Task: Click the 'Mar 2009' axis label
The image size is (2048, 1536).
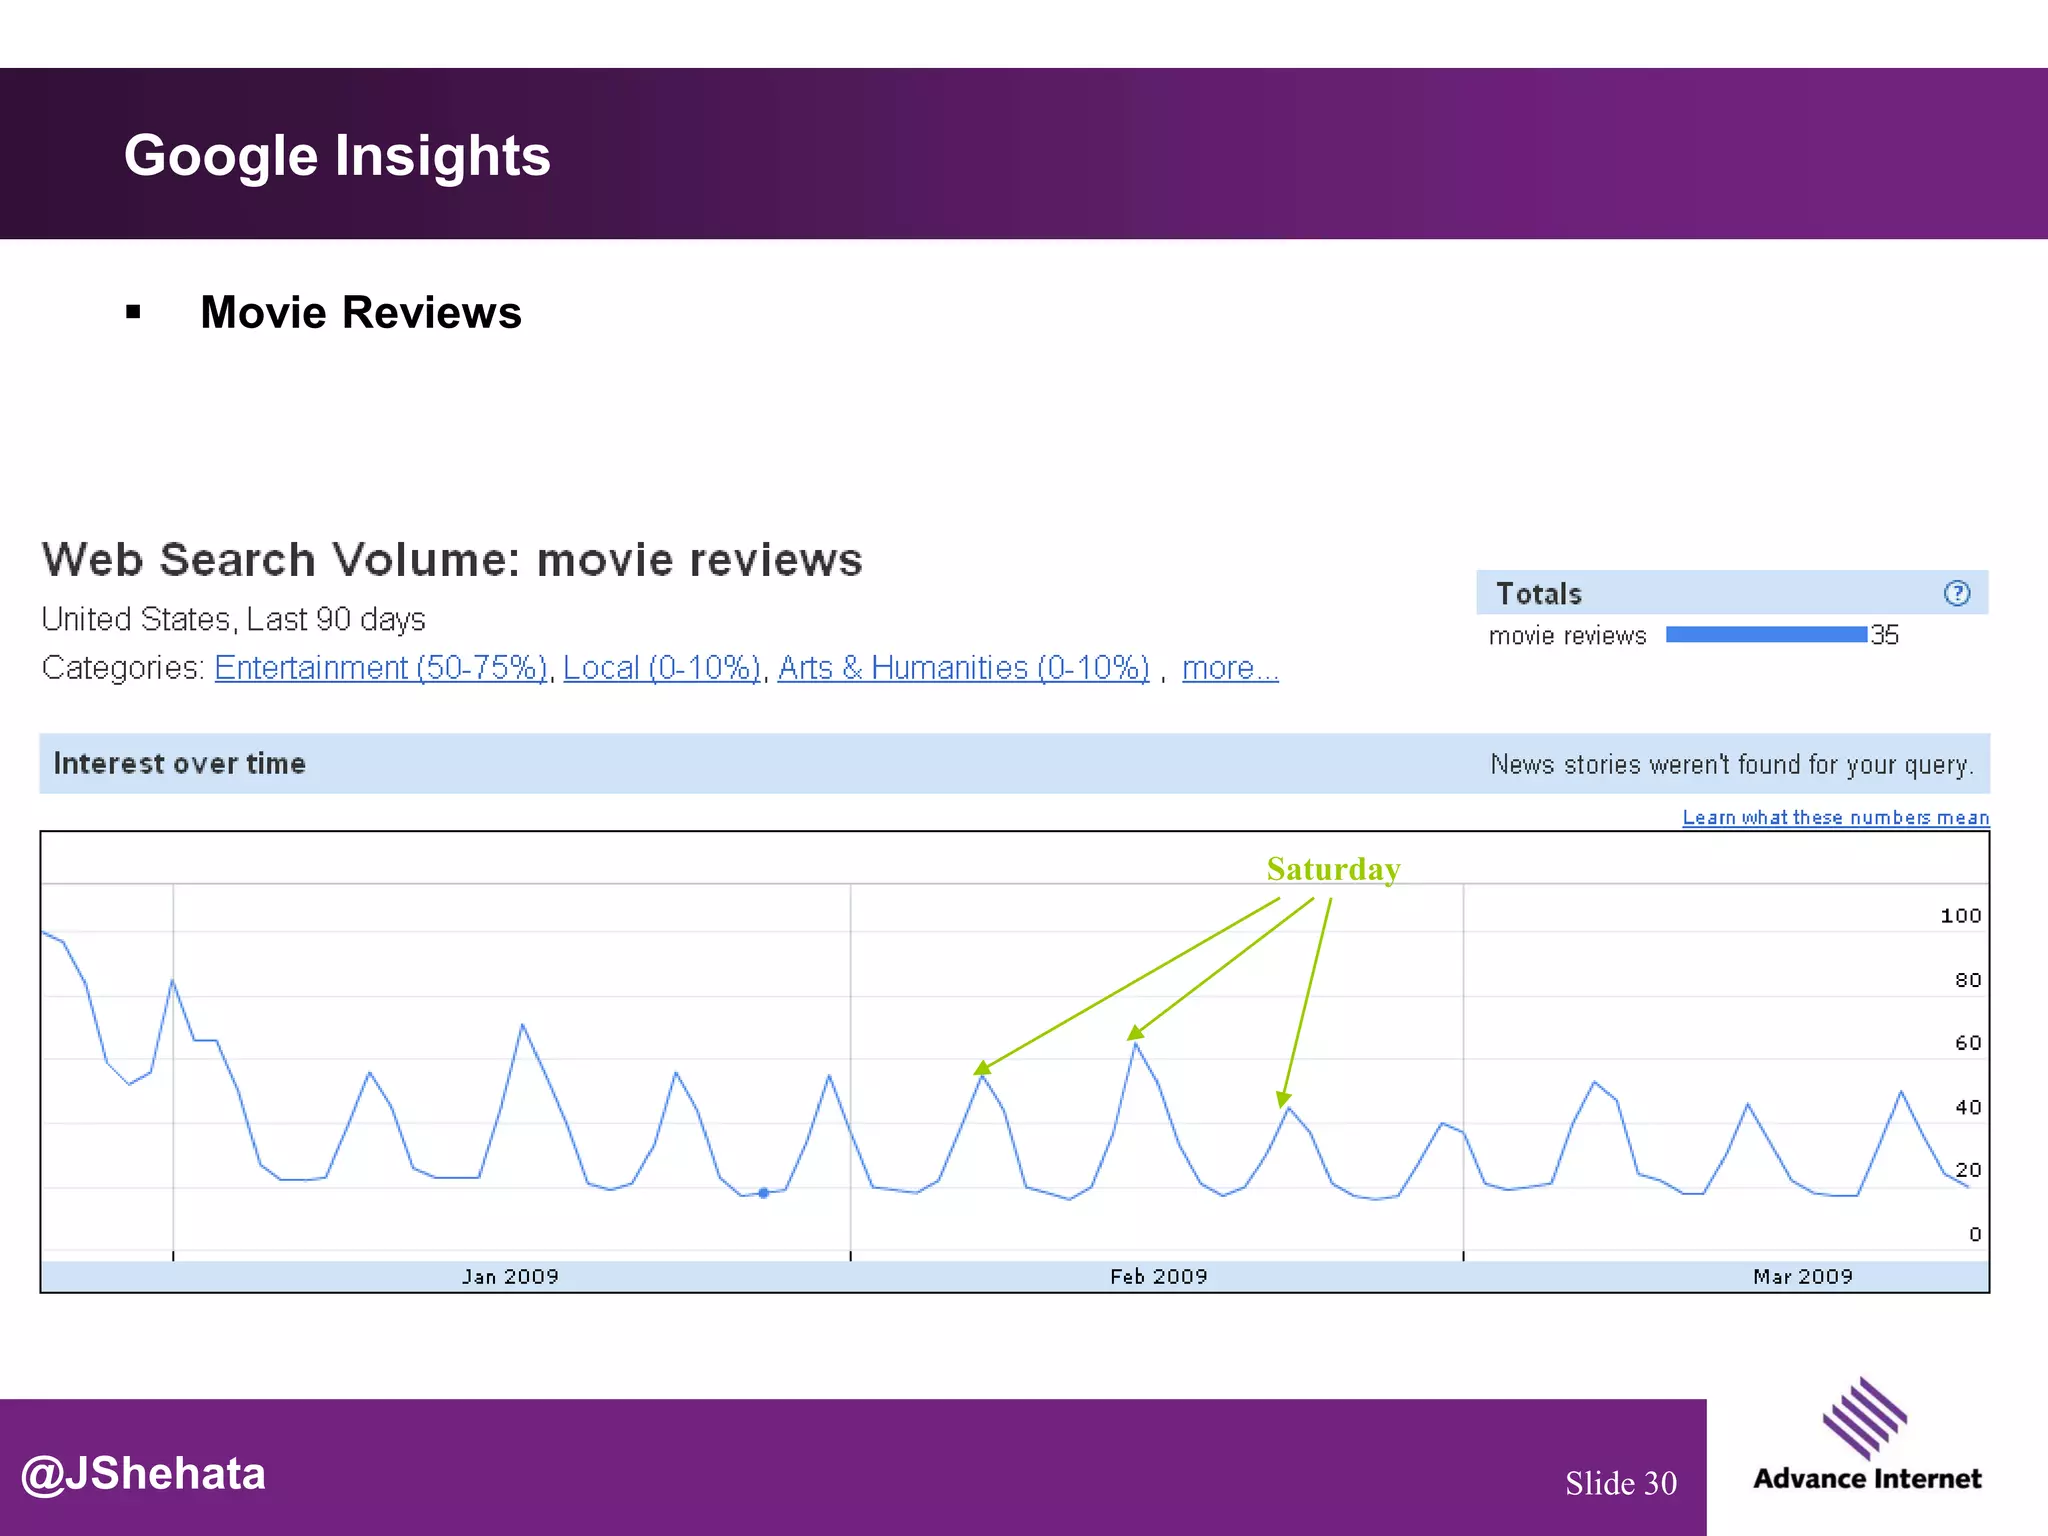Action: pyautogui.click(x=1803, y=1276)
